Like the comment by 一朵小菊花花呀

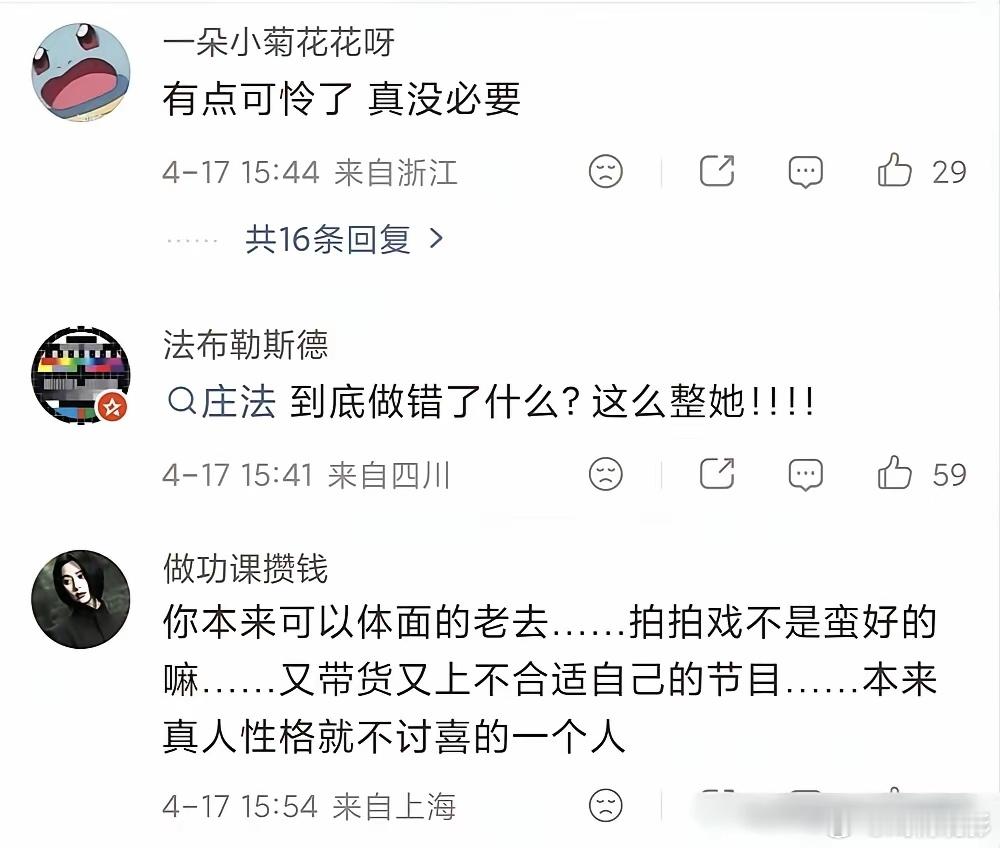click(x=894, y=170)
